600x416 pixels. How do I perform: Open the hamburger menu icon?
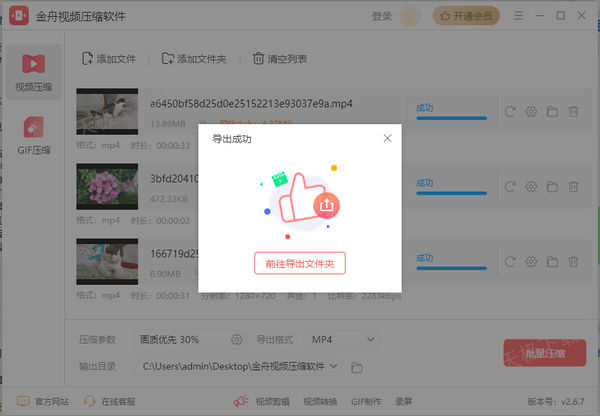(x=518, y=16)
